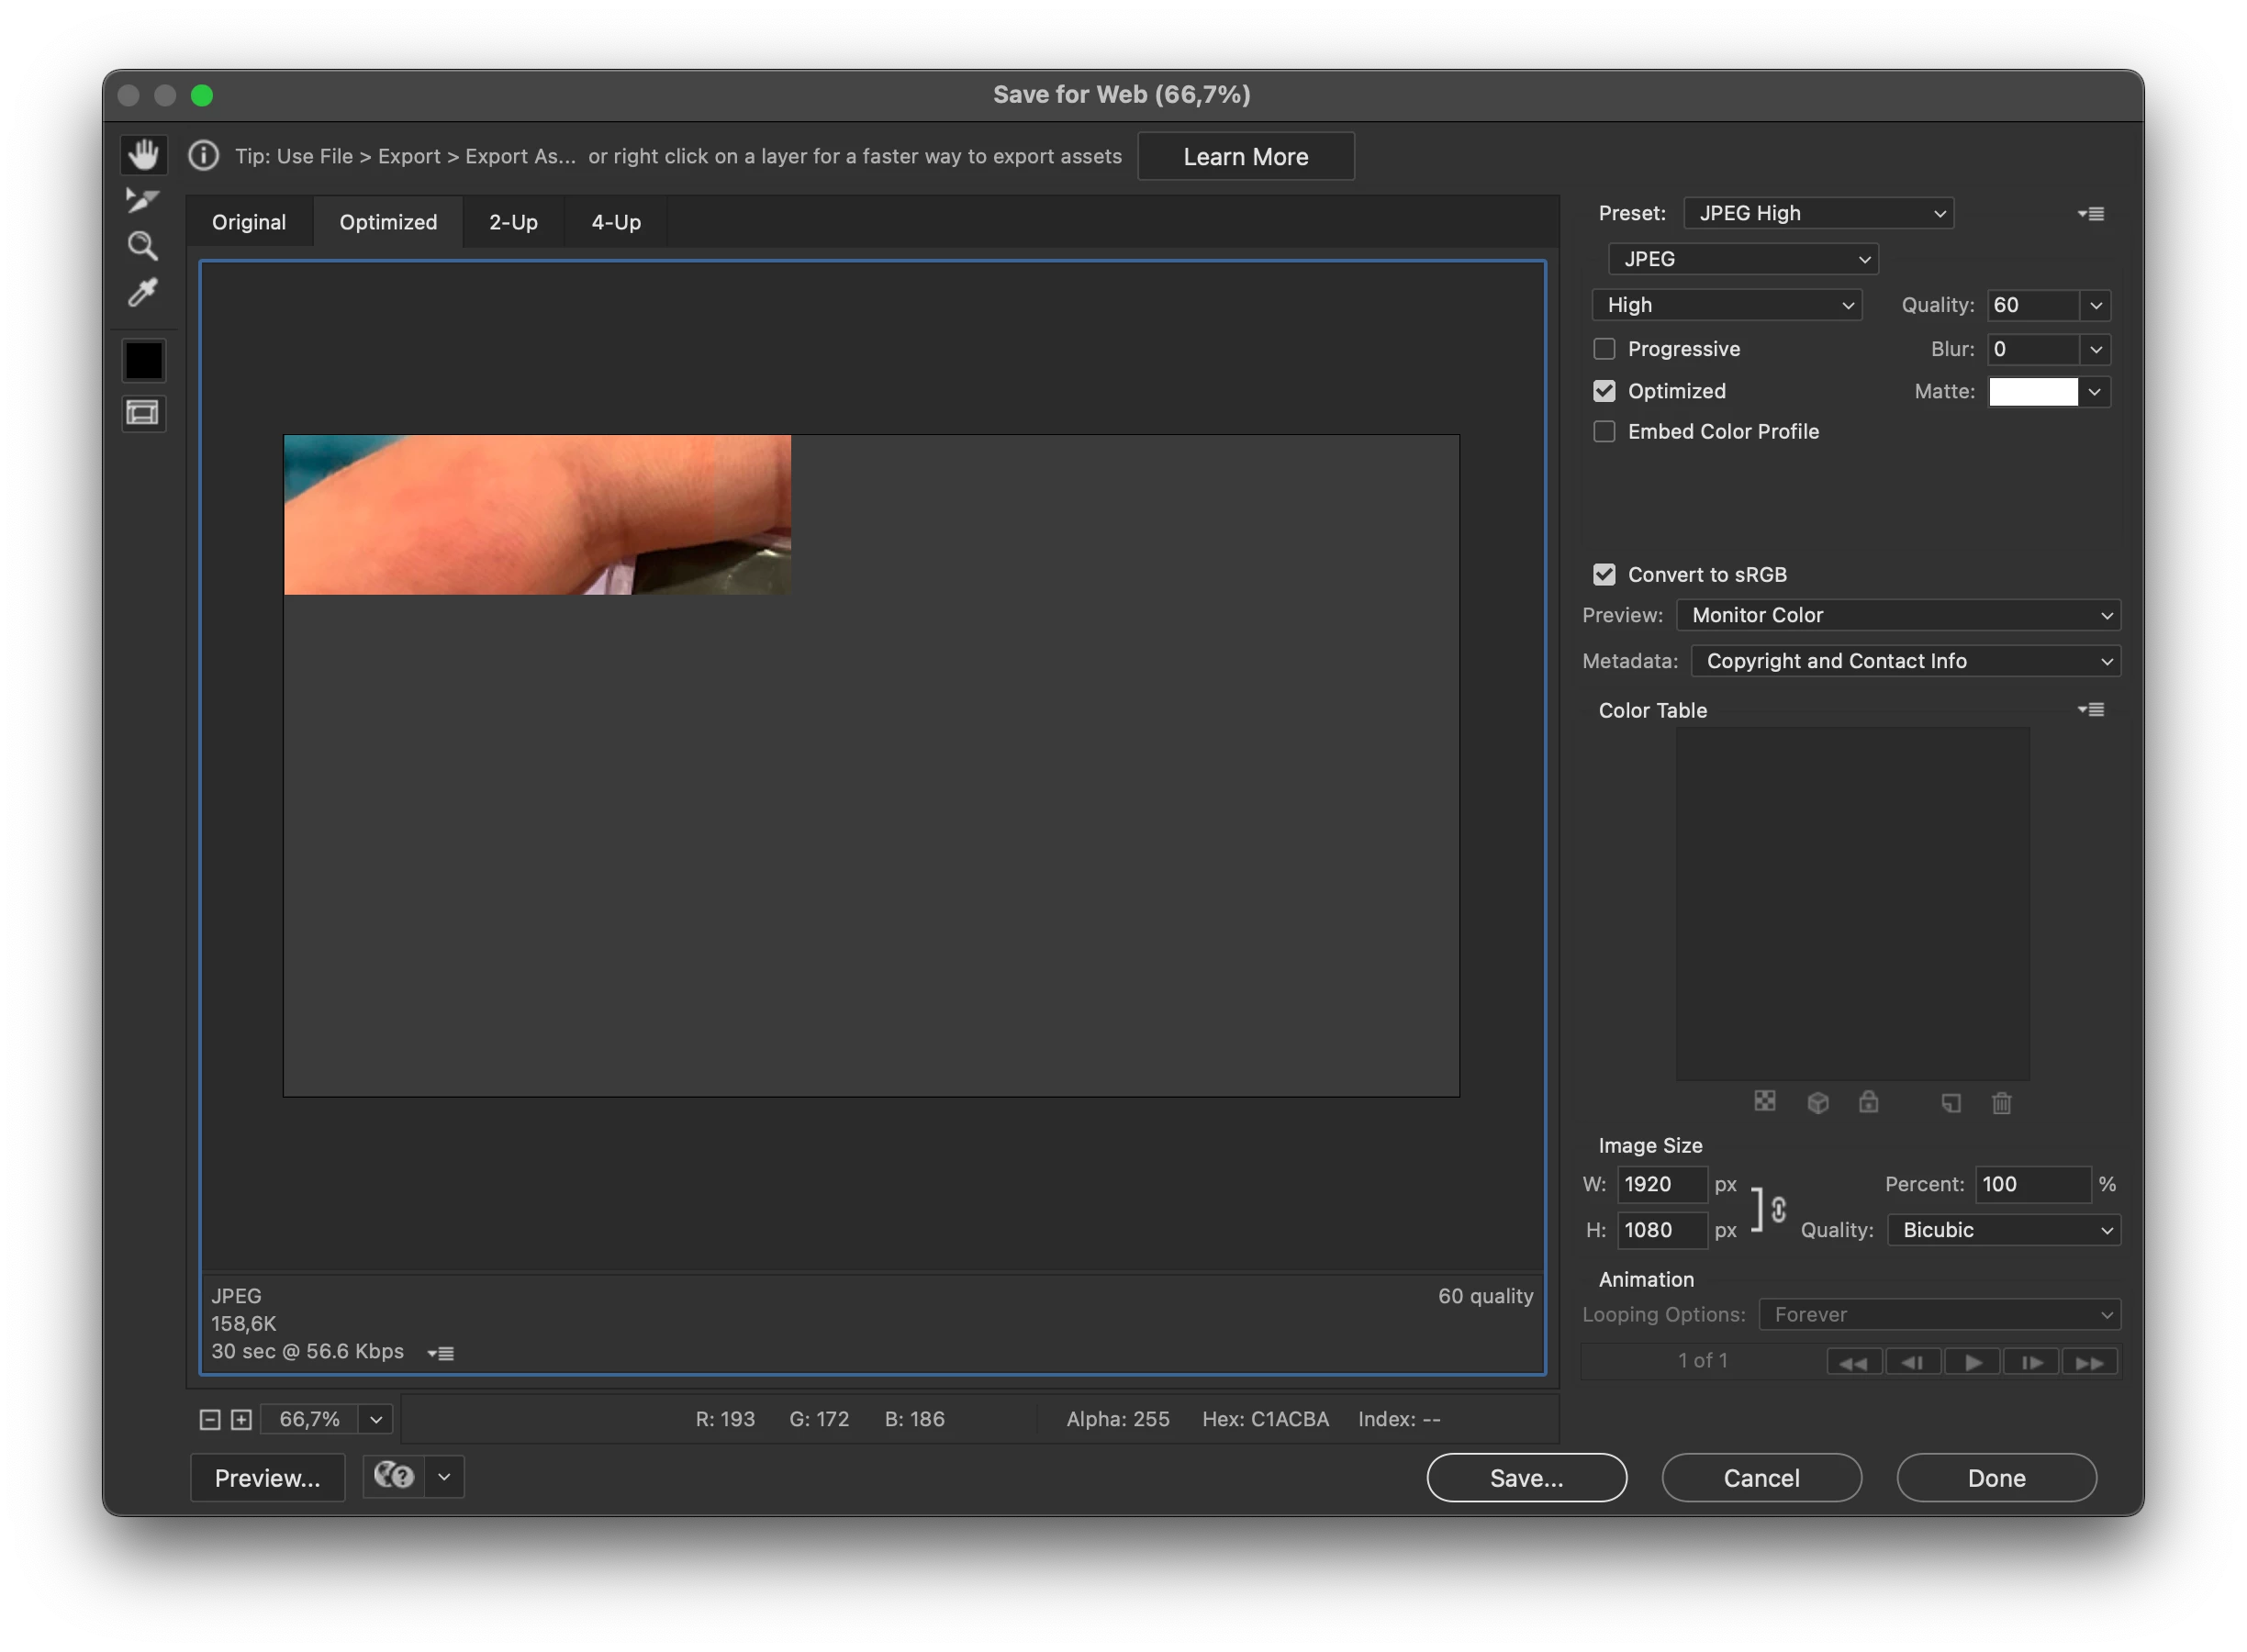Click the Learn More button

click(x=1245, y=157)
